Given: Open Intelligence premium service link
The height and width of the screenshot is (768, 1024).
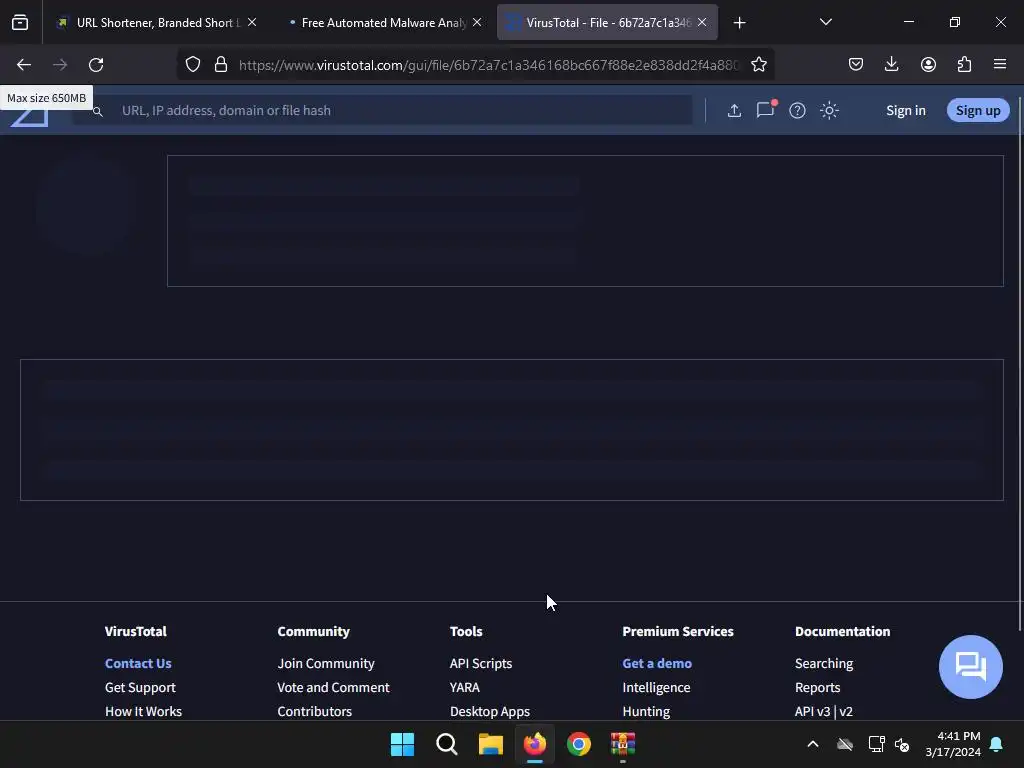Looking at the screenshot, I should (x=656, y=687).
